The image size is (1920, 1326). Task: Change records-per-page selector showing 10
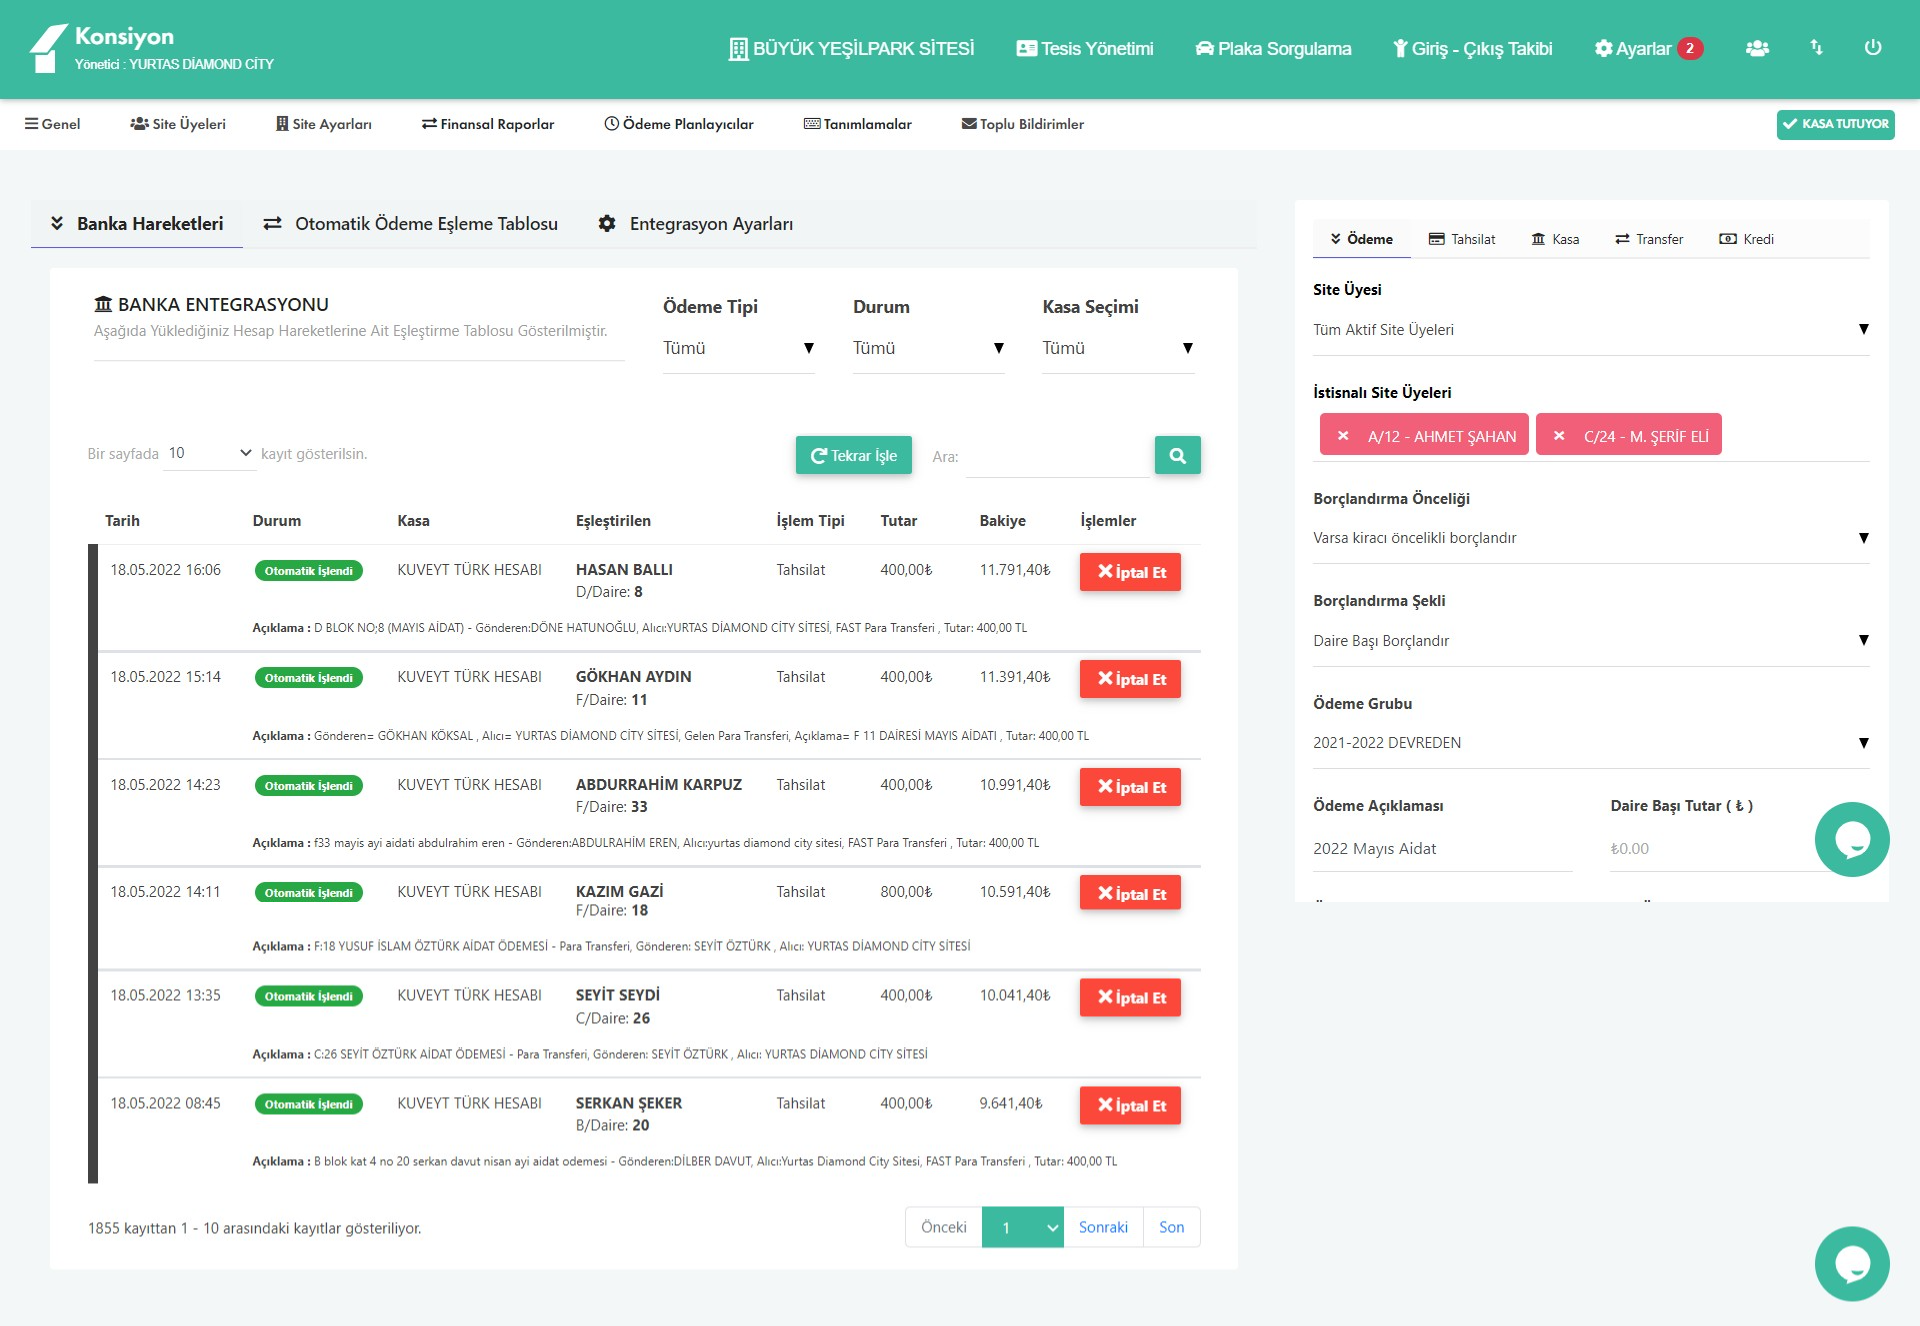click(x=209, y=454)
